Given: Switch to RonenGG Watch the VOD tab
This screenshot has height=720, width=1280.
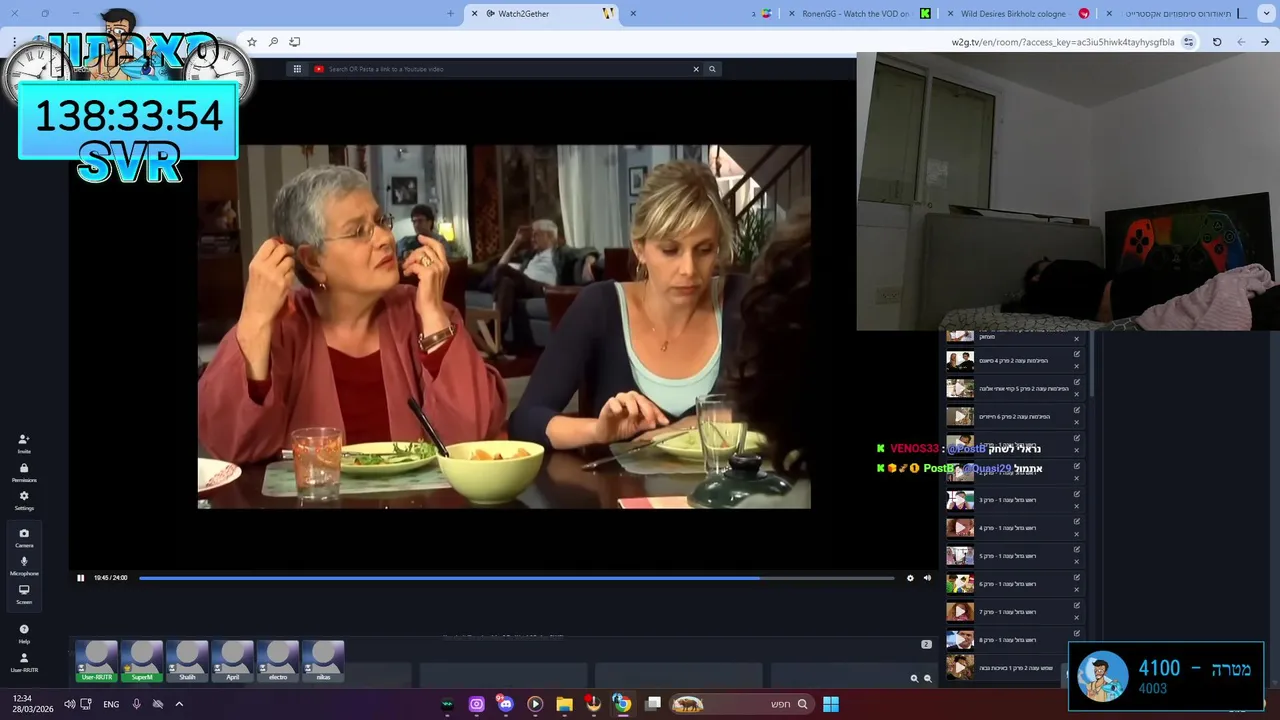Looking at the screenshot, I should point(857,13).
